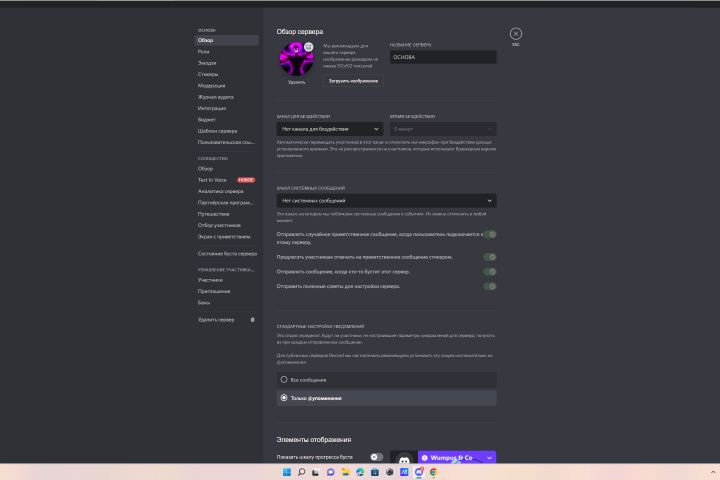Viewport: 720px width, 480px height.
Task: Open the Партнёрская програм... tab
Action: coord(226,203)
